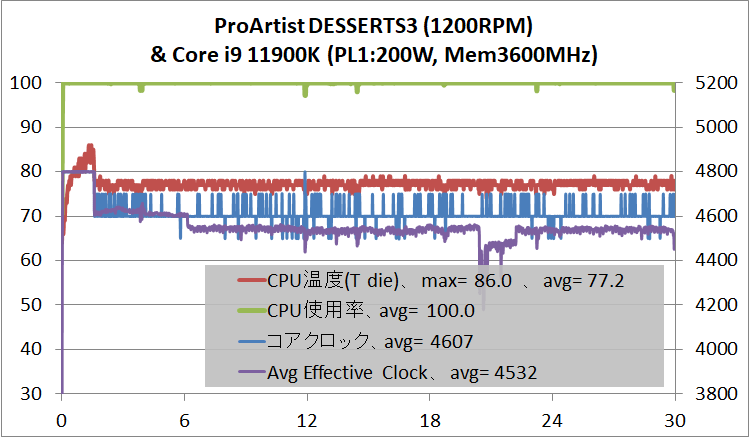Click right axis label "3800"

click(x=716, y=394)
